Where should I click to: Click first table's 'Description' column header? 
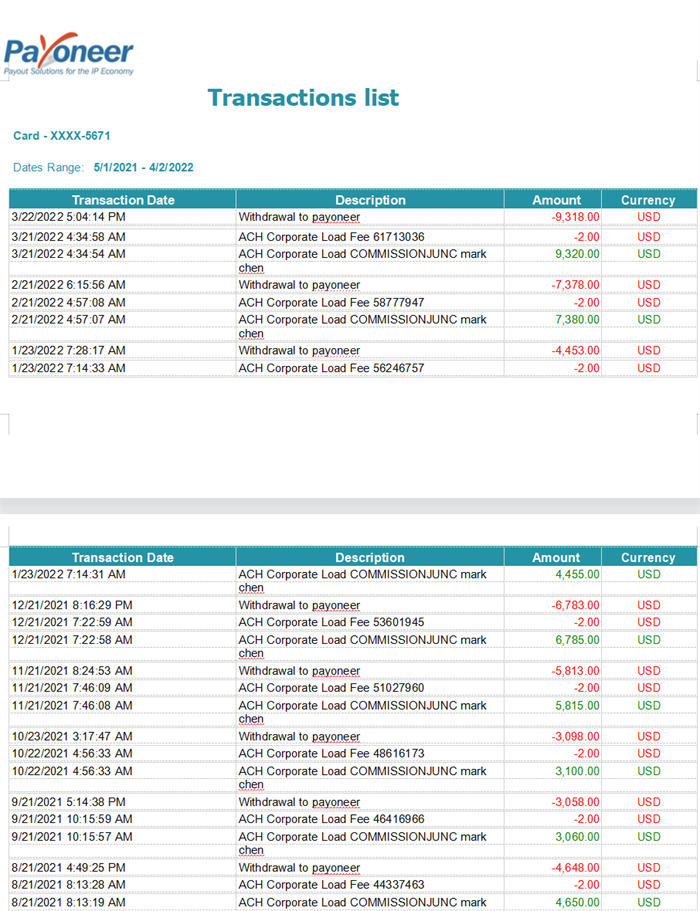point(370,200)
